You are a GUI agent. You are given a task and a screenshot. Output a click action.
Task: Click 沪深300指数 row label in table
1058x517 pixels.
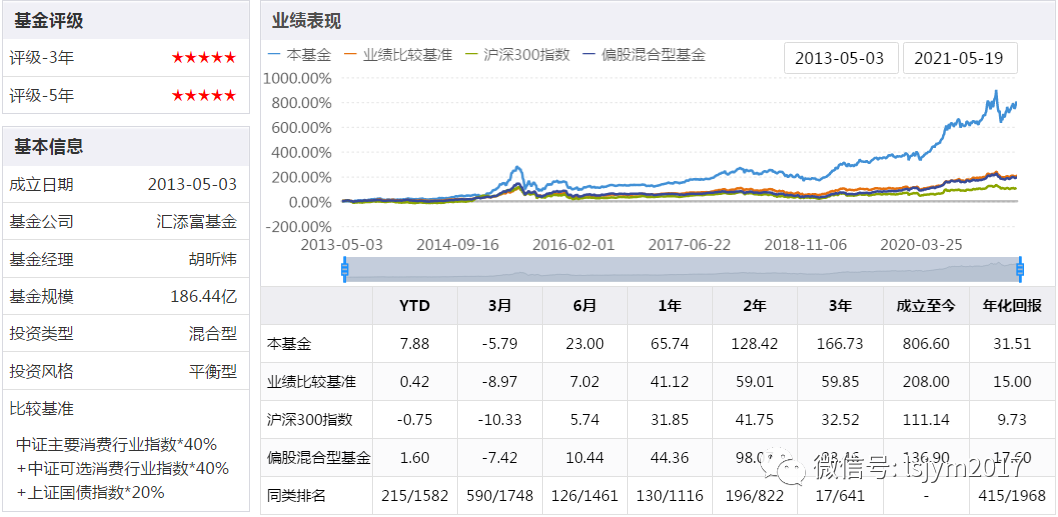coord(310,420)
